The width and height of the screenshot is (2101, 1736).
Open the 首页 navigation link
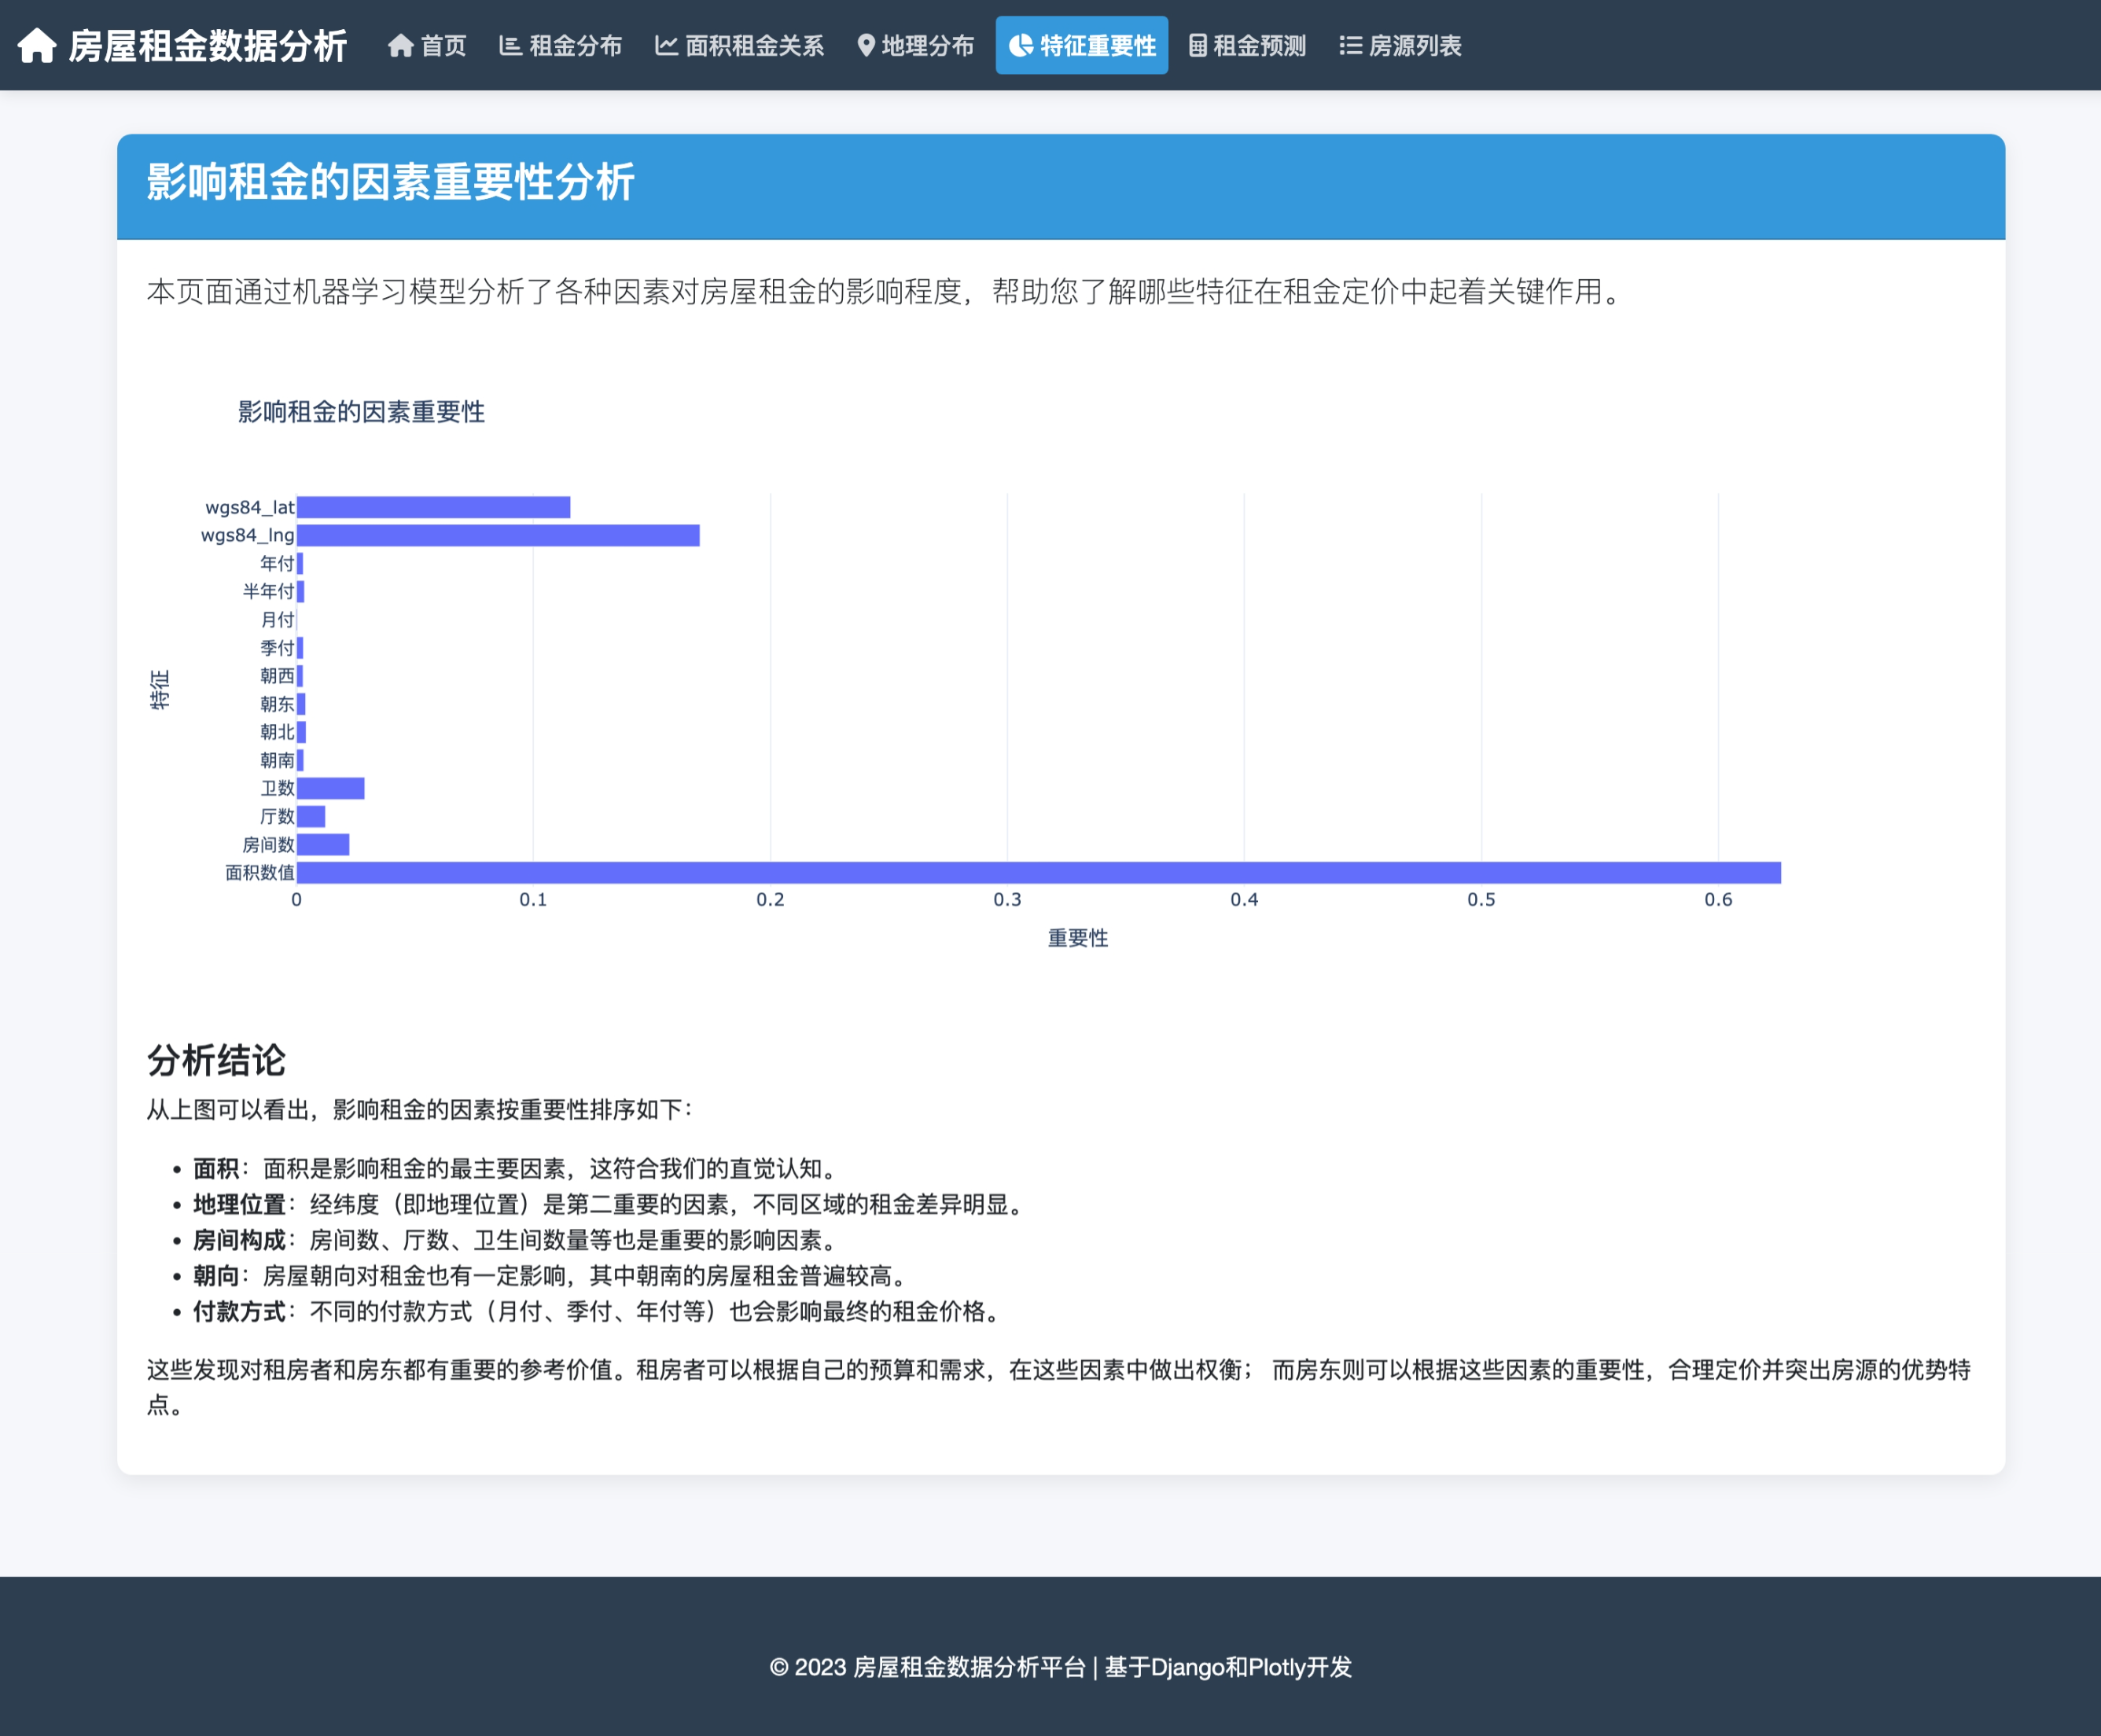[443, 46]
